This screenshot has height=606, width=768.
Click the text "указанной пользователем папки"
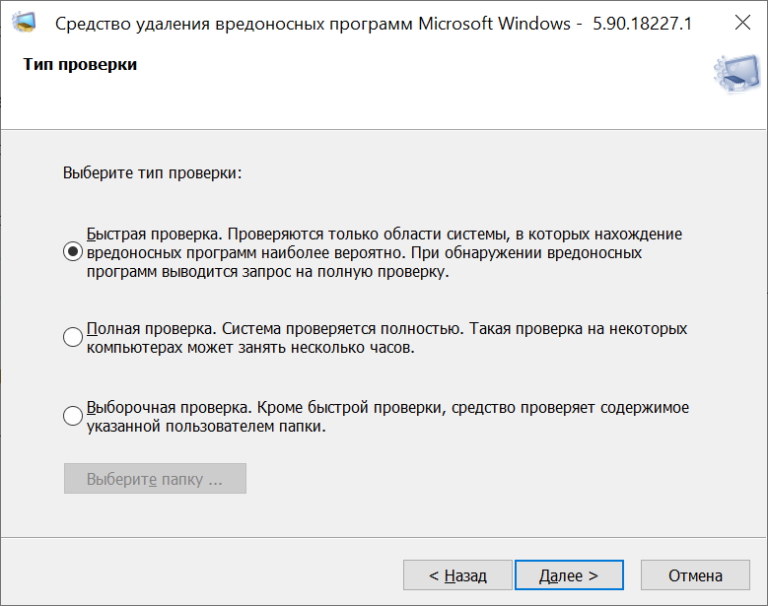pos(205,427)
